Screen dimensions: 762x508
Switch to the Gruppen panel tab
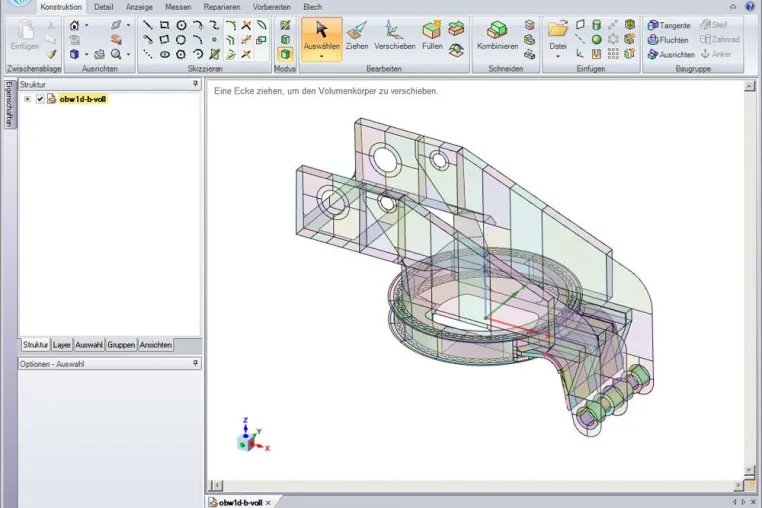pos(121,345)
